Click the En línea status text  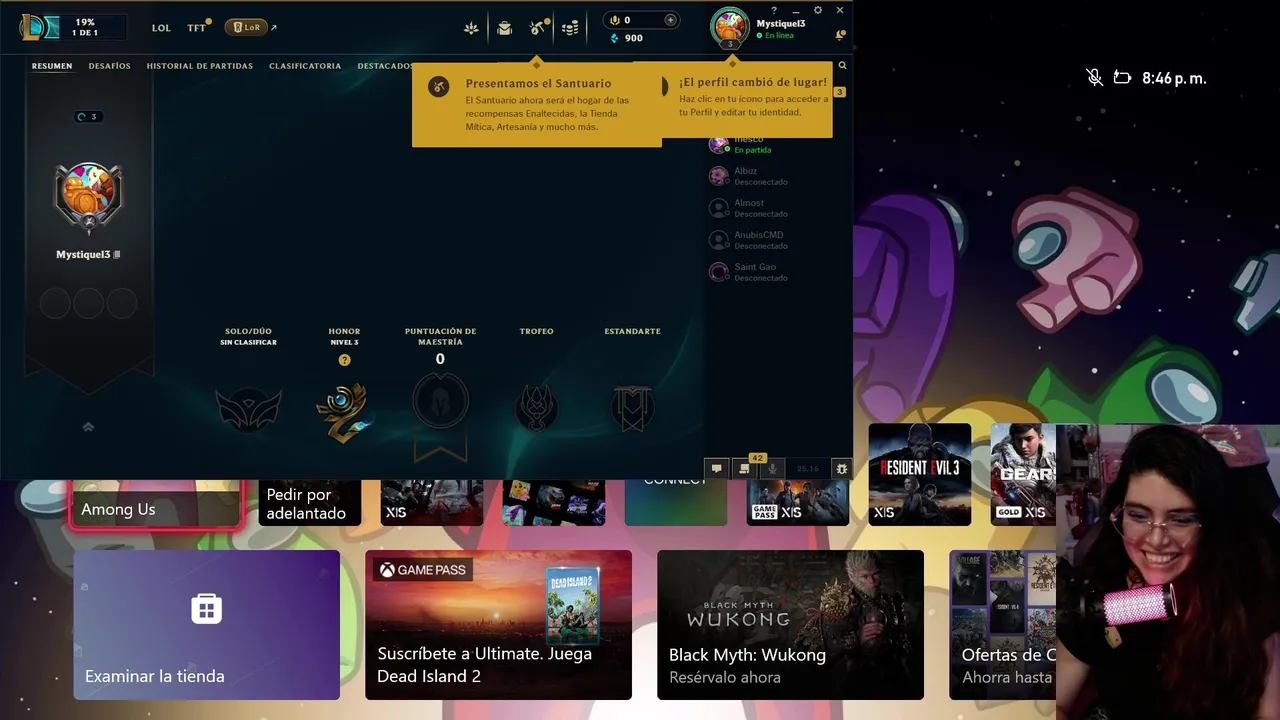coord(778,36)
